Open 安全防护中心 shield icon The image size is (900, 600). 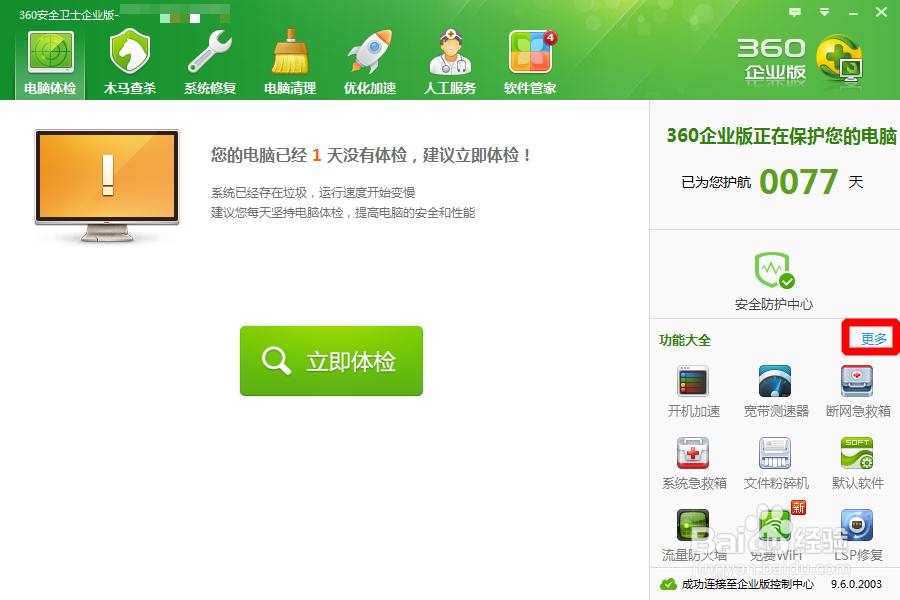coord(774,281)
